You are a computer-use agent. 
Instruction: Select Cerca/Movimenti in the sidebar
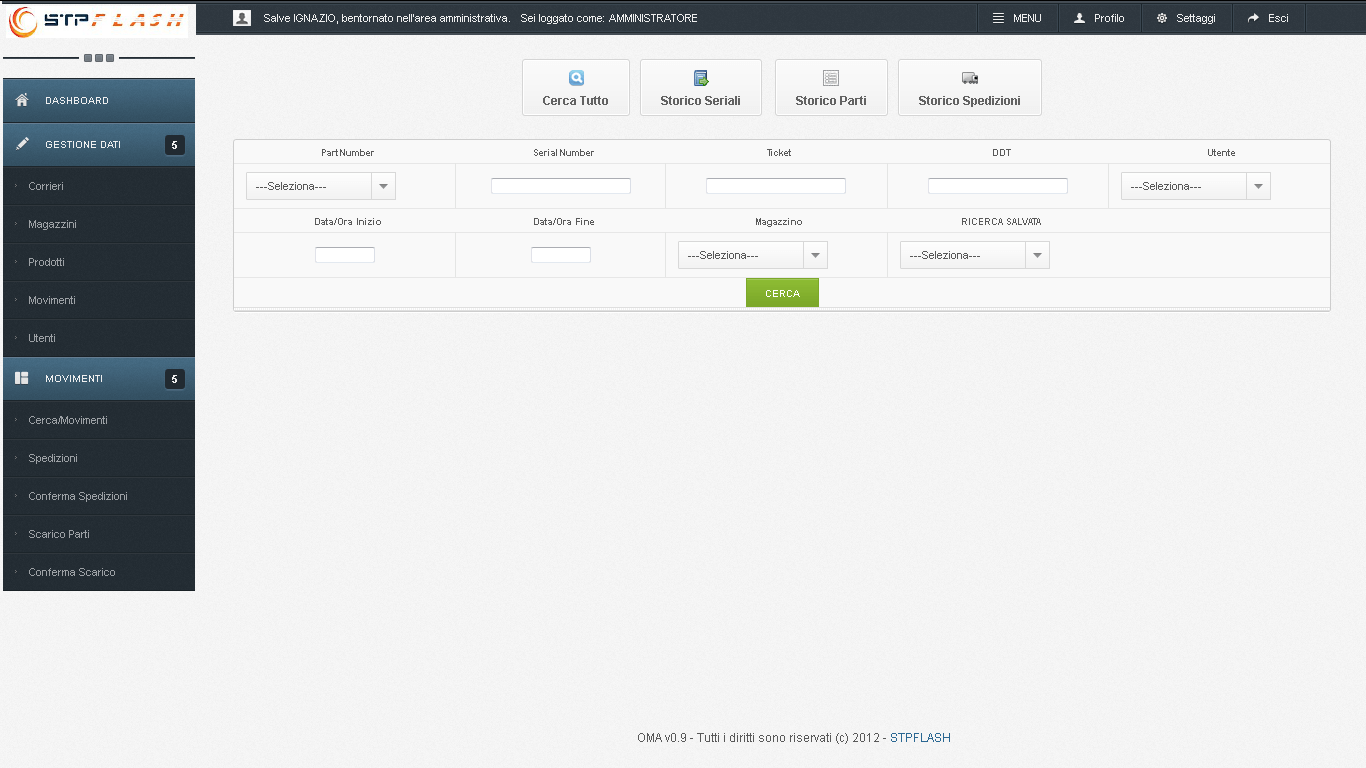pos(68,420)
